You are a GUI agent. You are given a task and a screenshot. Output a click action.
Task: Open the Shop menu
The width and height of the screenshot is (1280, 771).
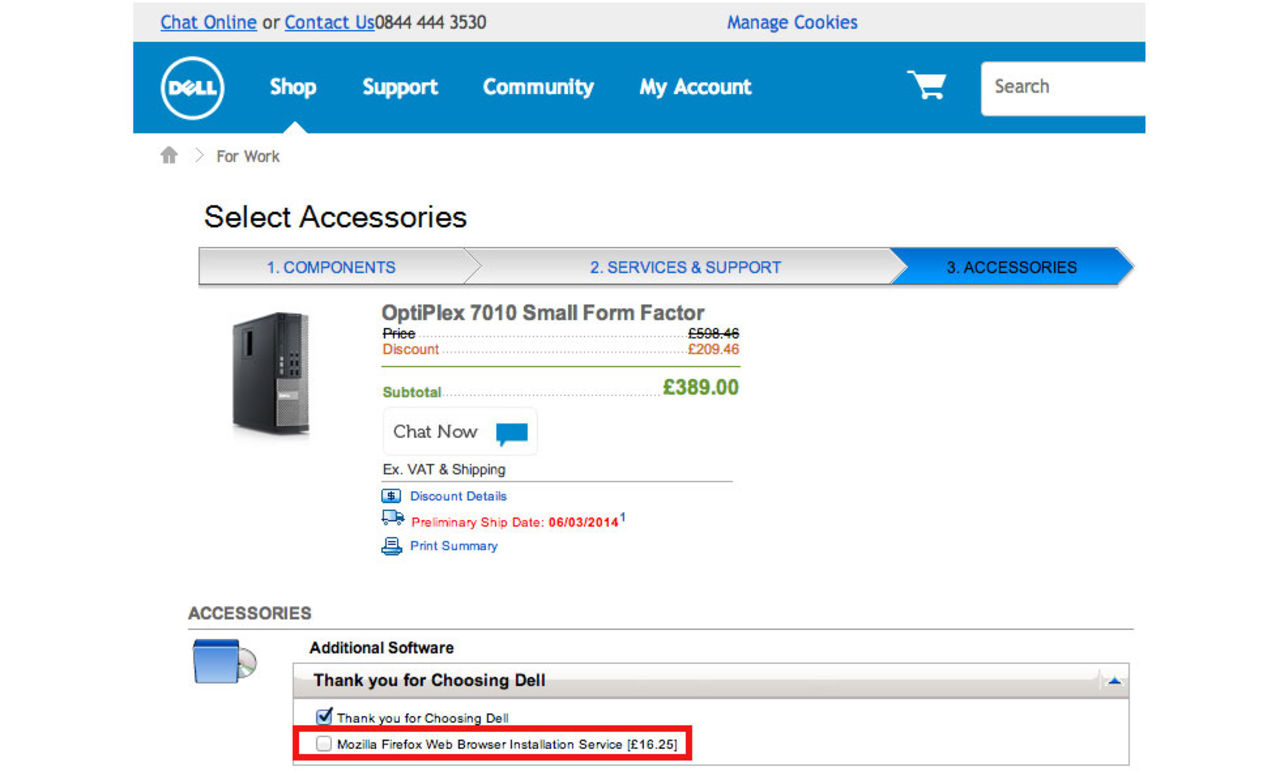pos(293,87)
